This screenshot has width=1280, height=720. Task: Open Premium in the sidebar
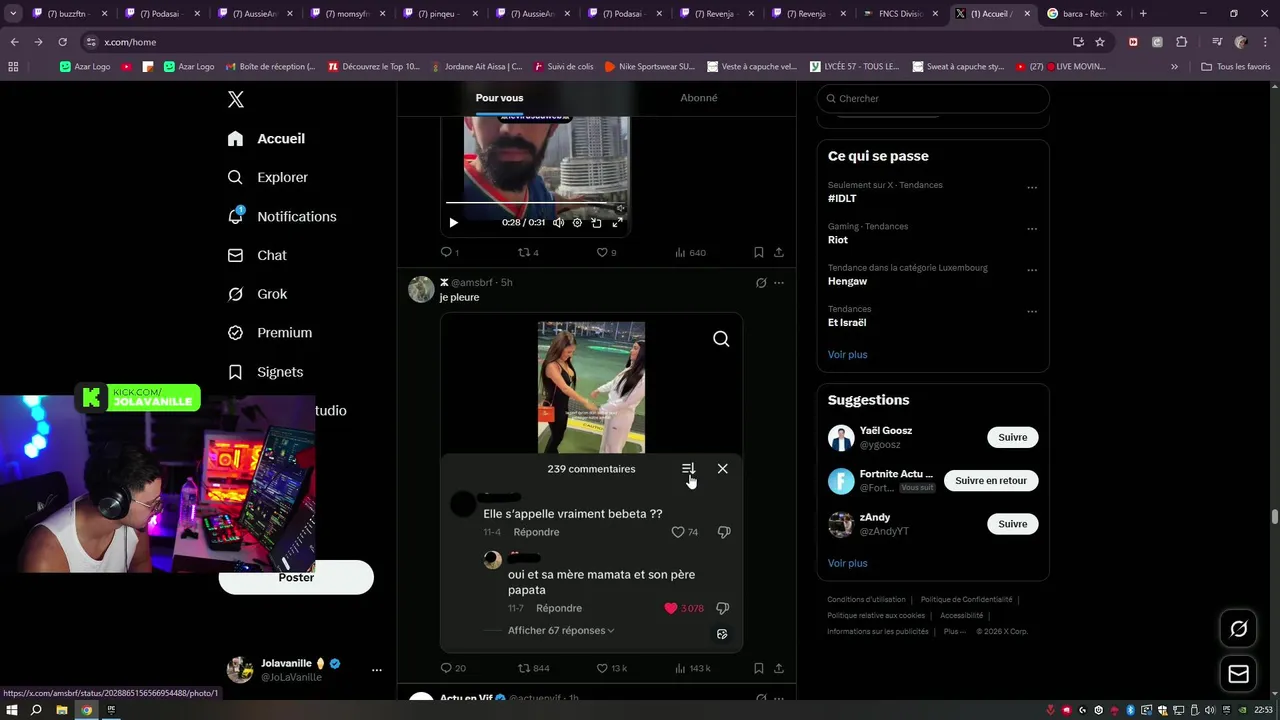[270, 333]
